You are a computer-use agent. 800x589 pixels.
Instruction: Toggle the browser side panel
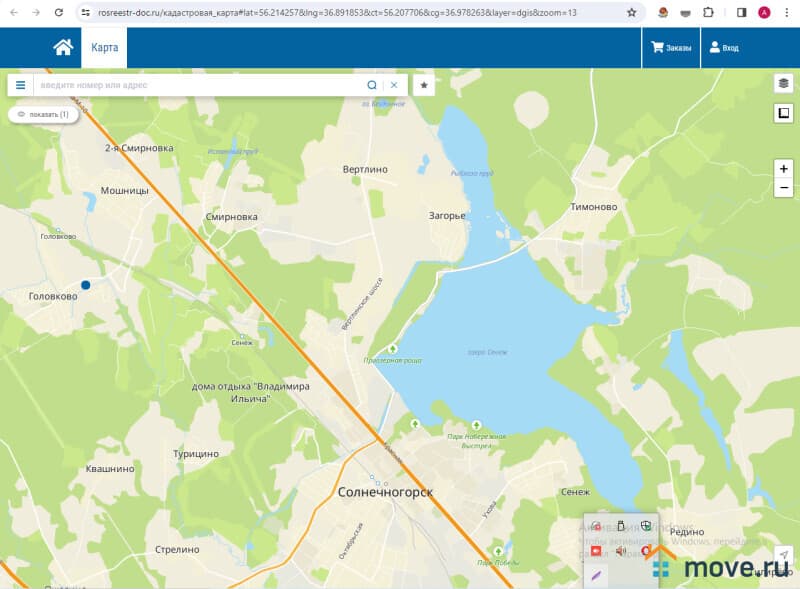[x=741, y=13]
